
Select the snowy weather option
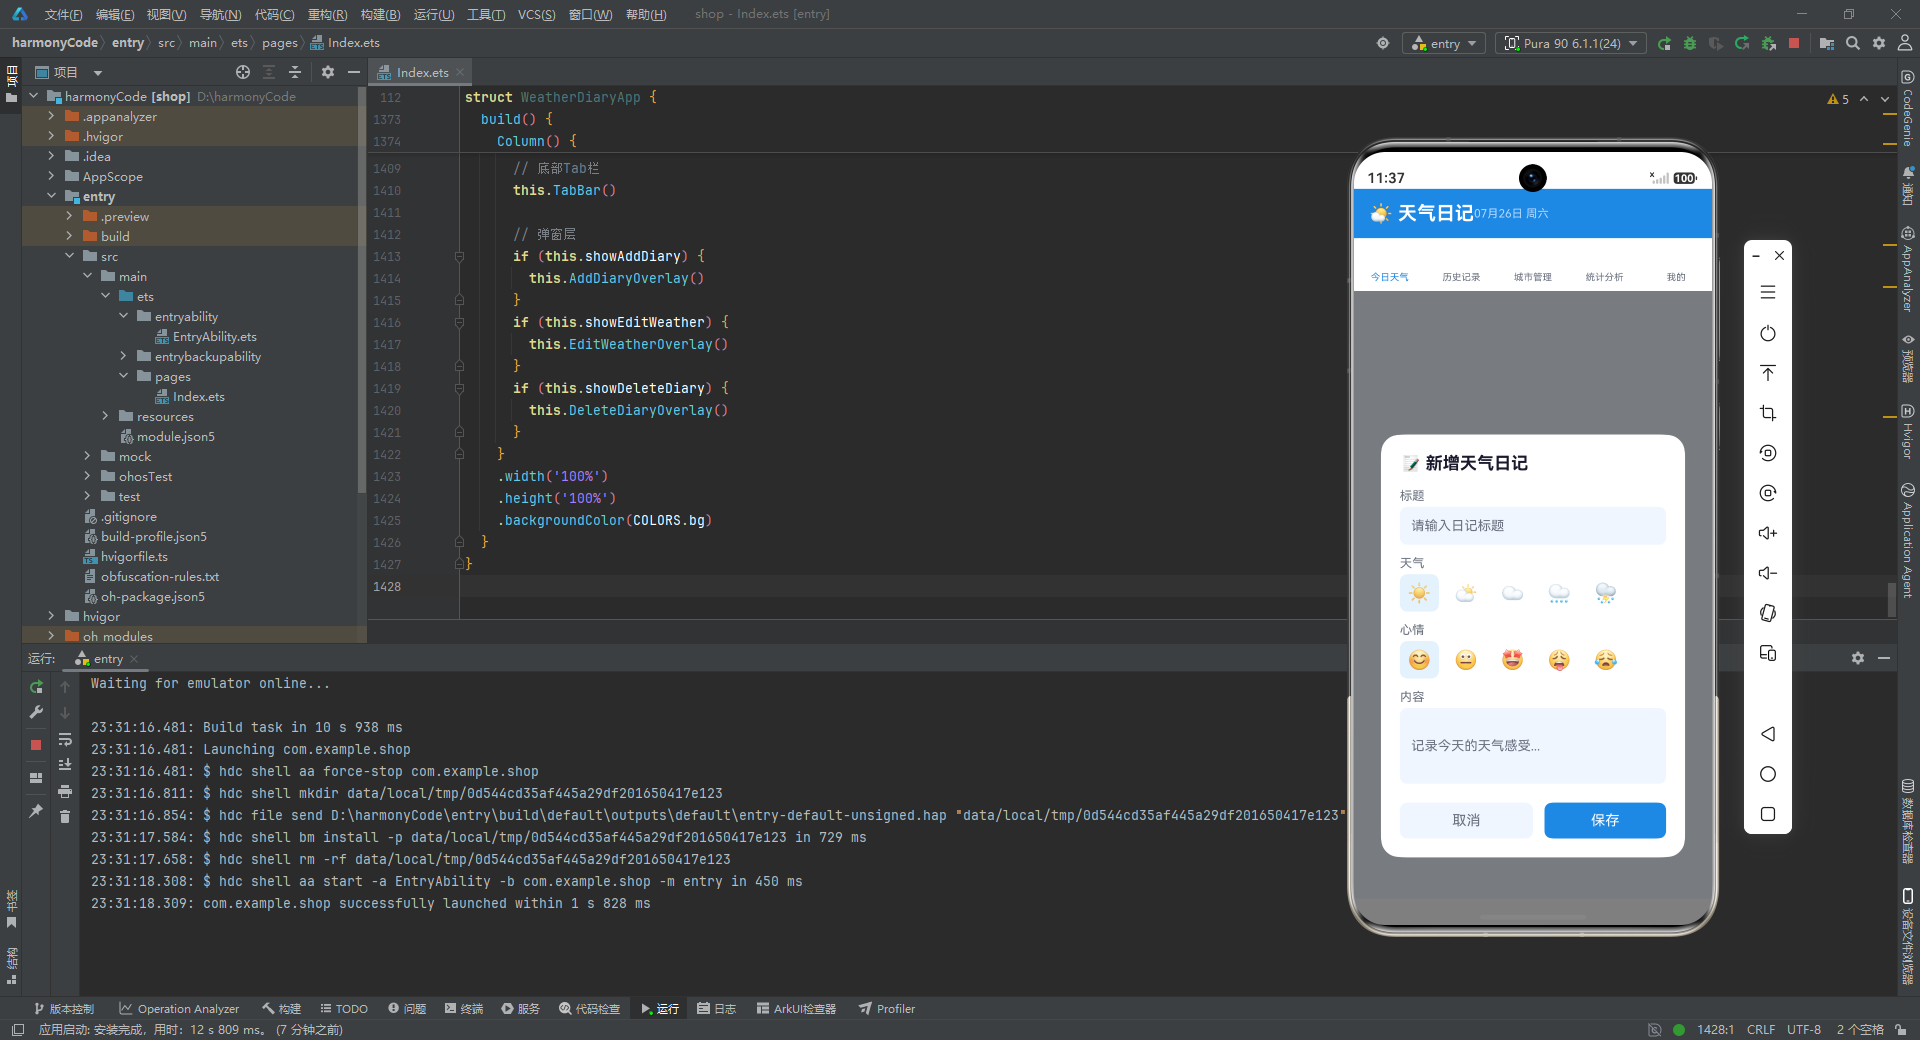point(1559,593)
